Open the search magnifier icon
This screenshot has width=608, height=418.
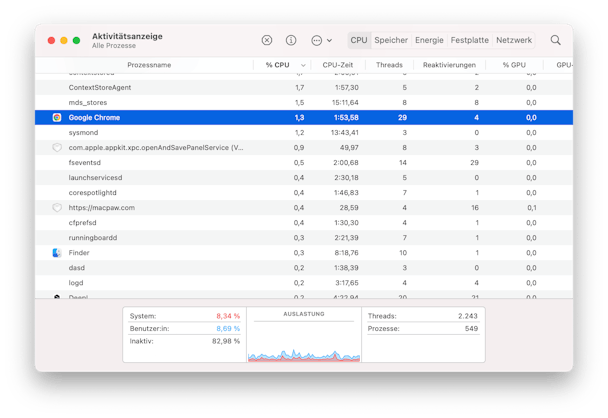click(x=555, y=40)
